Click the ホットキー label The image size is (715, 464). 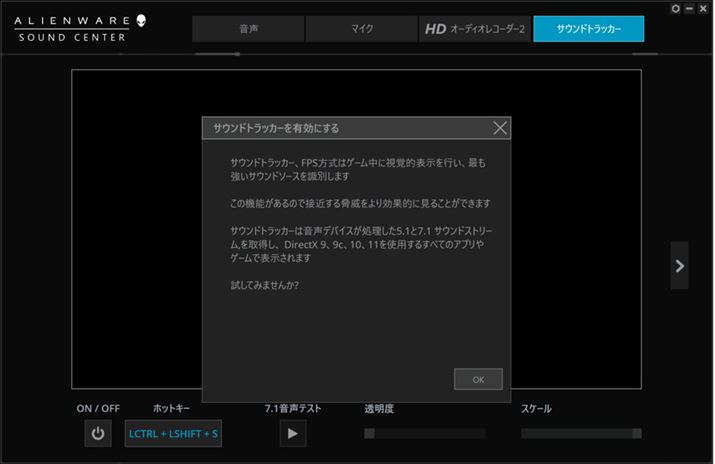pos(171,408)
